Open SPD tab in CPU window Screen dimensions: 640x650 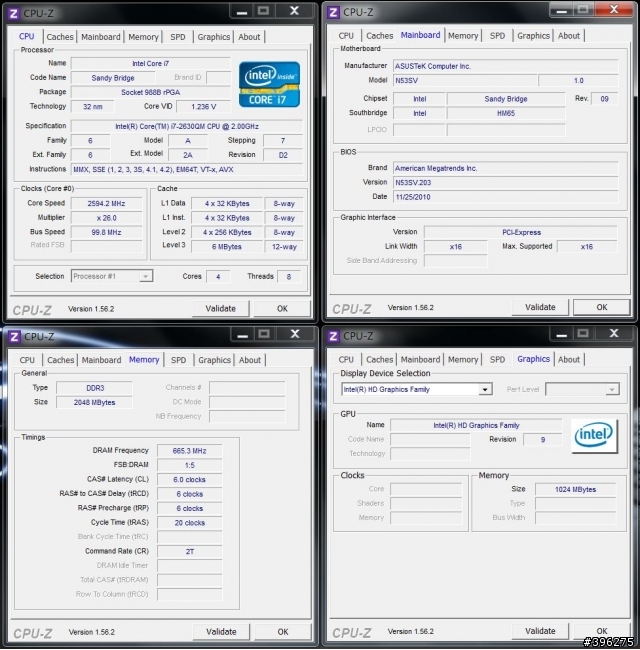(x=178, y=37)
